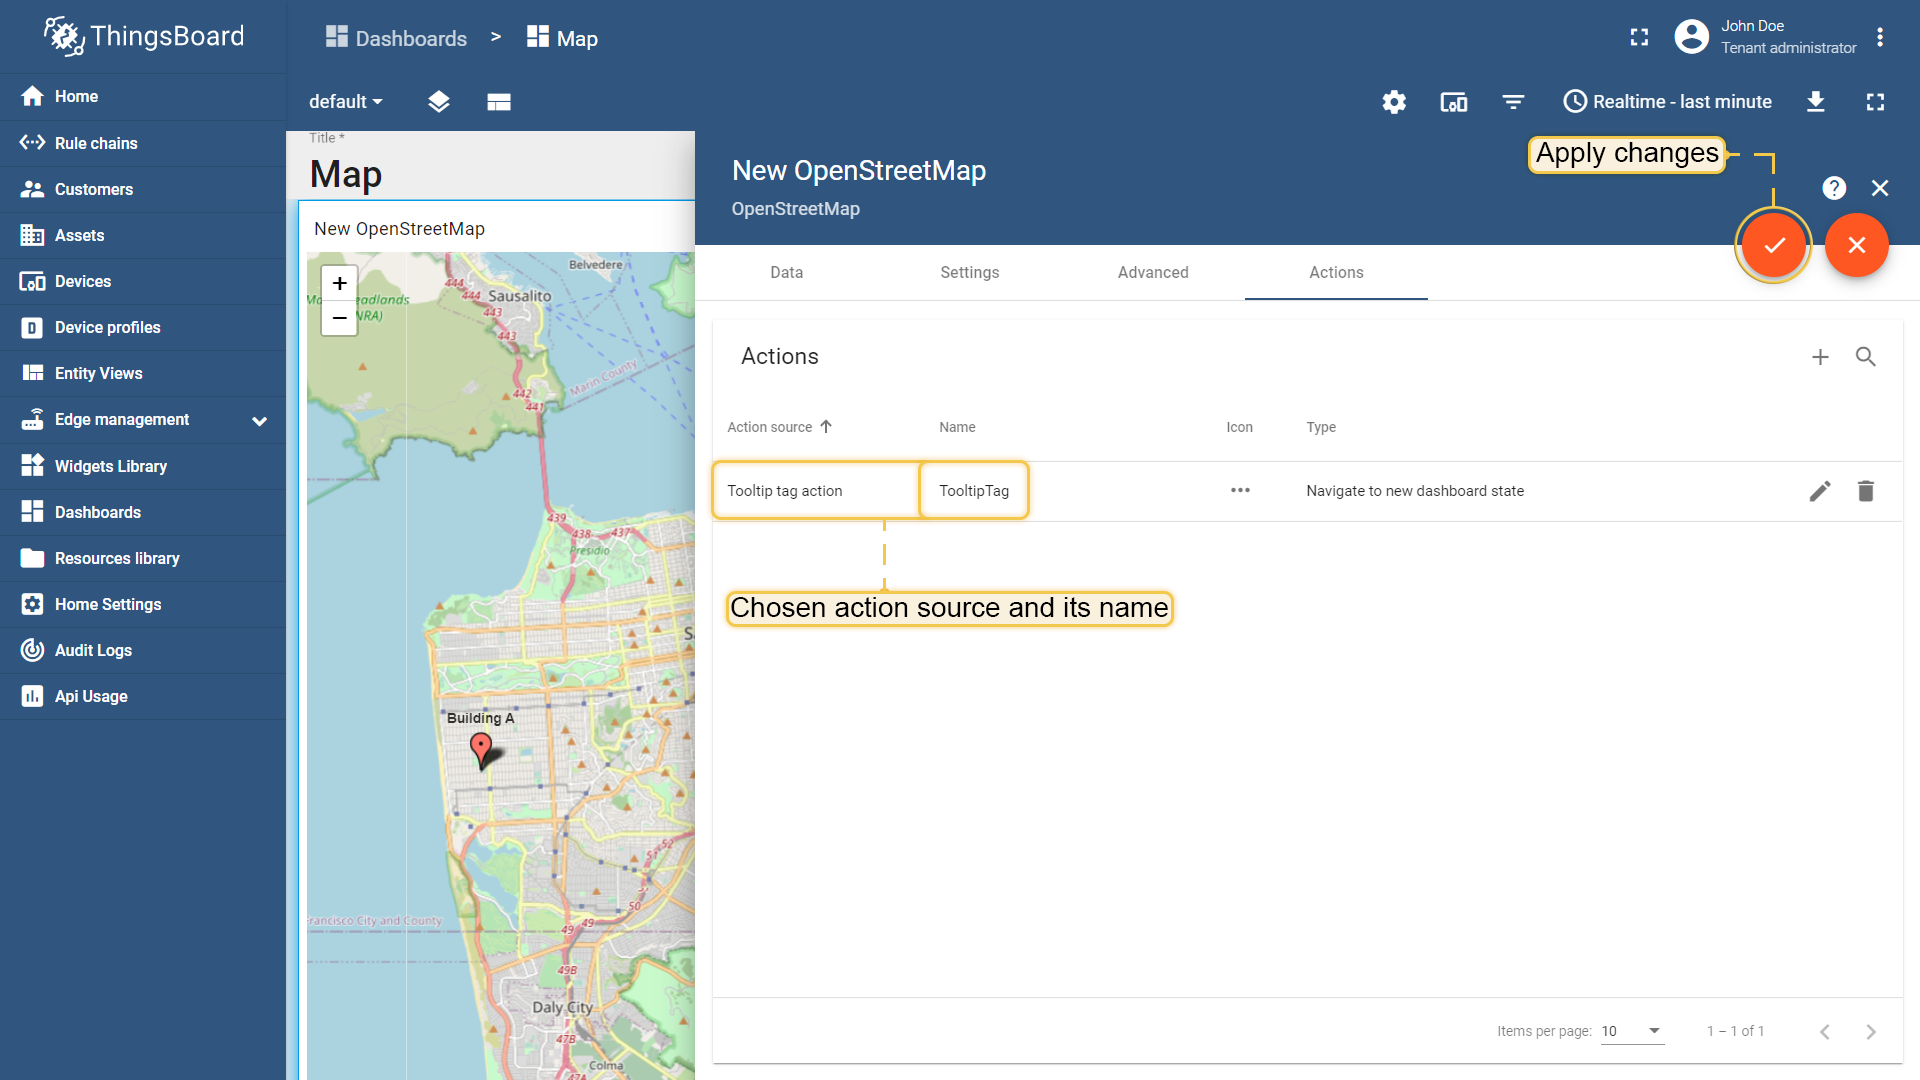Open Dashboards in the sidebar

click(142, 512)
